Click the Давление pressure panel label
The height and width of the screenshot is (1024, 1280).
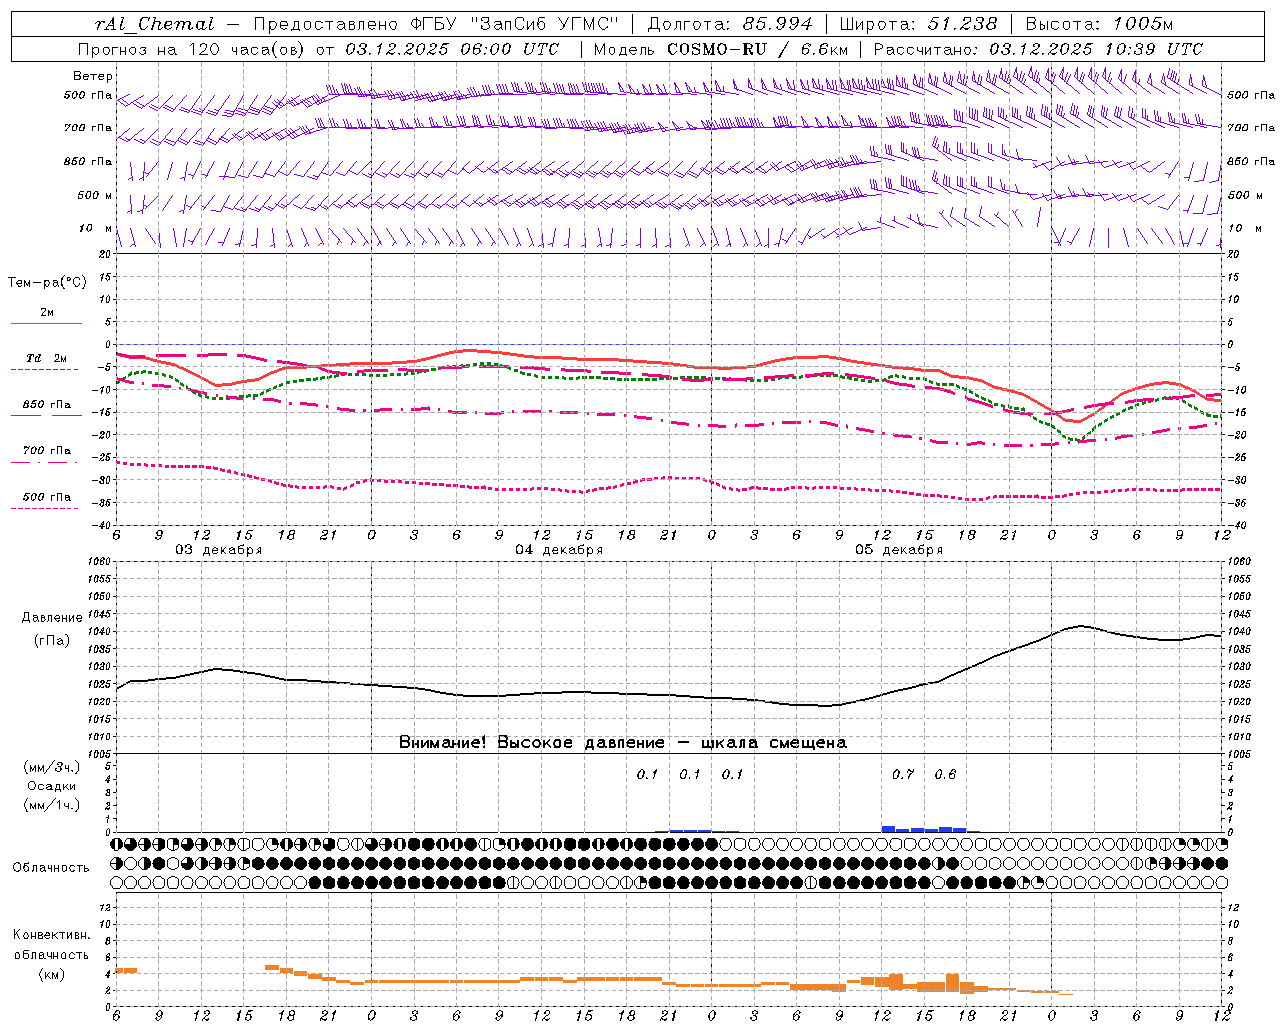point(52,618)
